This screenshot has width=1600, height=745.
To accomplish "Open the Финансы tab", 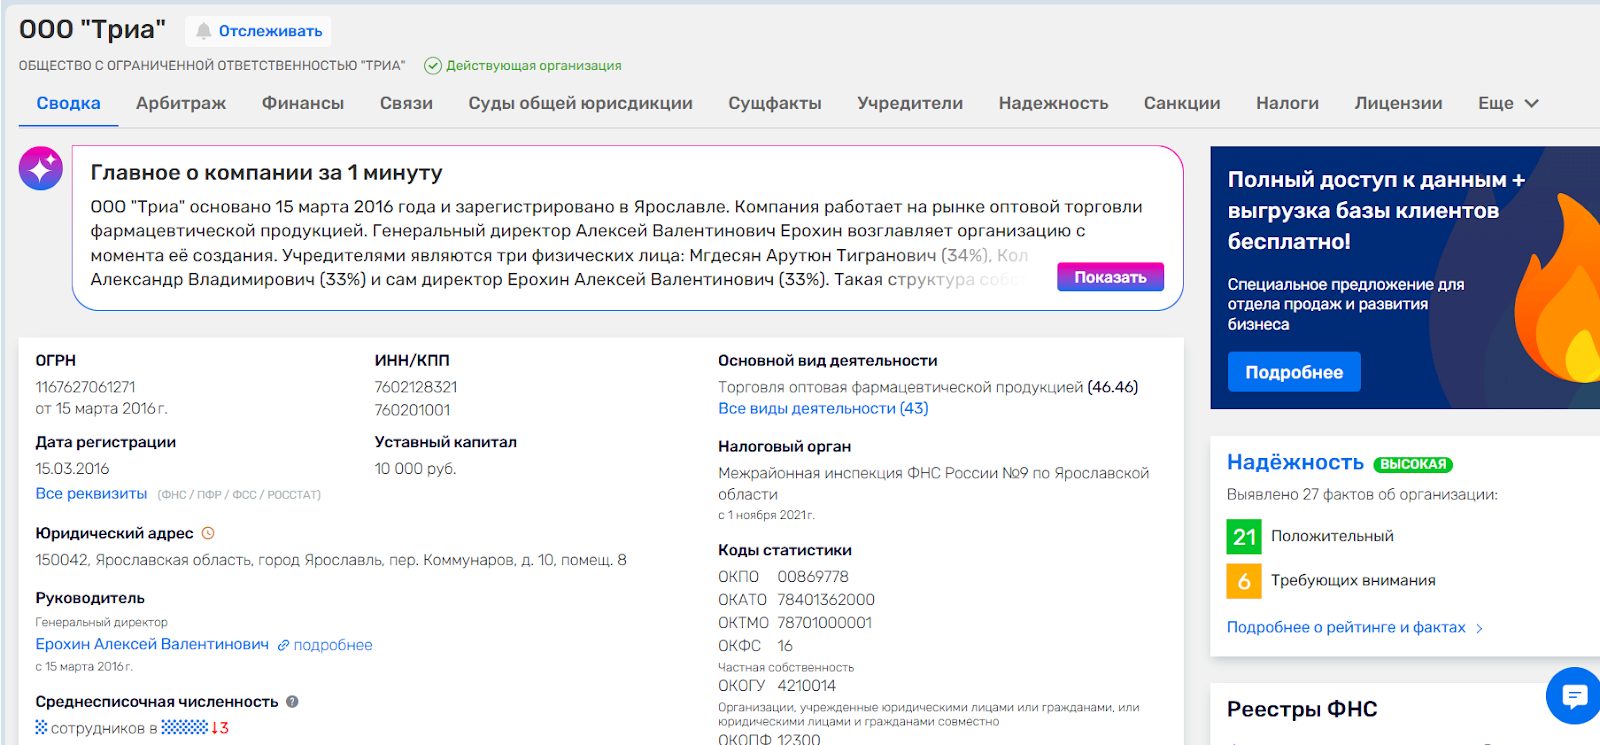I will (x=303, y=103).
